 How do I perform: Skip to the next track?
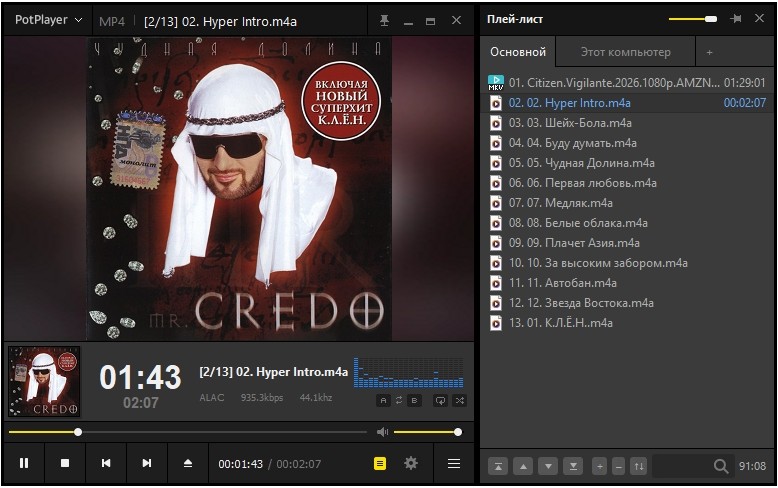147,463
